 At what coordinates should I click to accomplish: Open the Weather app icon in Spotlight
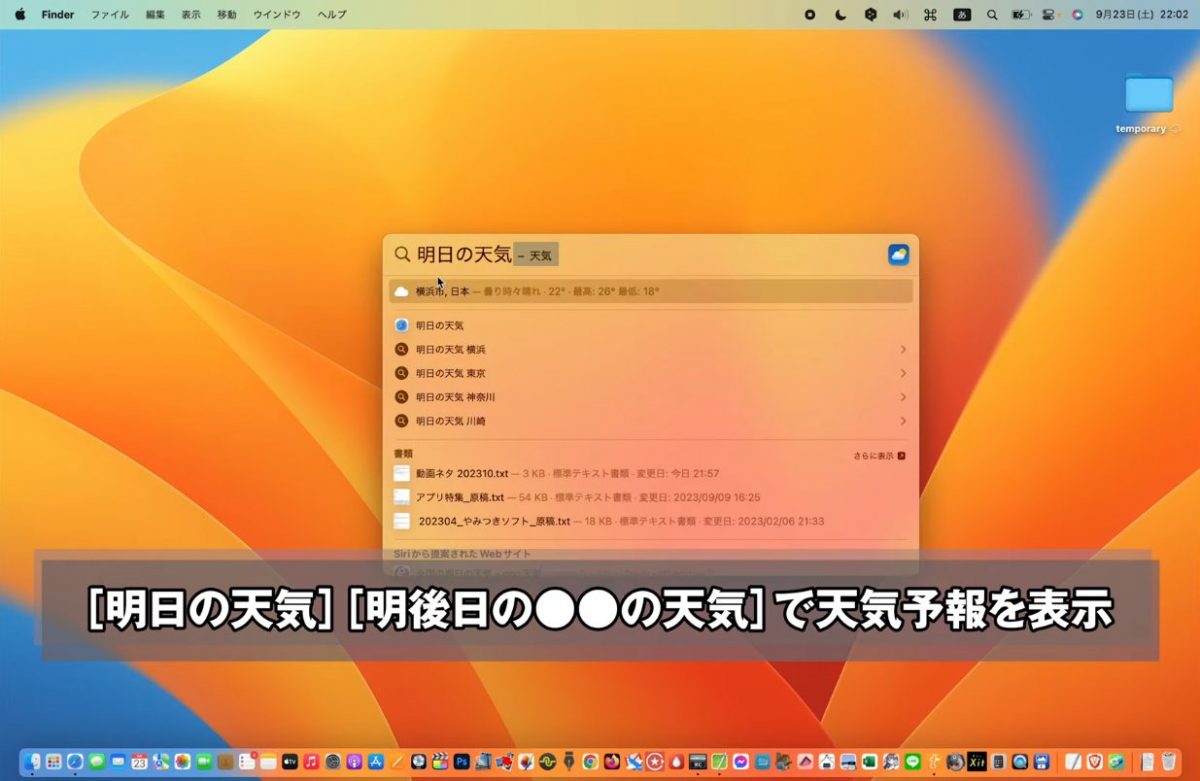pyautogui.click(x=898, y=255)
